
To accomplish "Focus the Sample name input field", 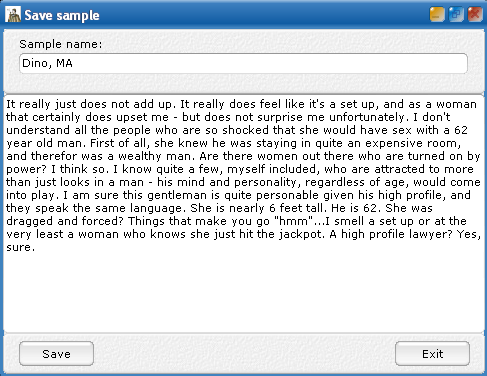I will click(x=243, y=63).
